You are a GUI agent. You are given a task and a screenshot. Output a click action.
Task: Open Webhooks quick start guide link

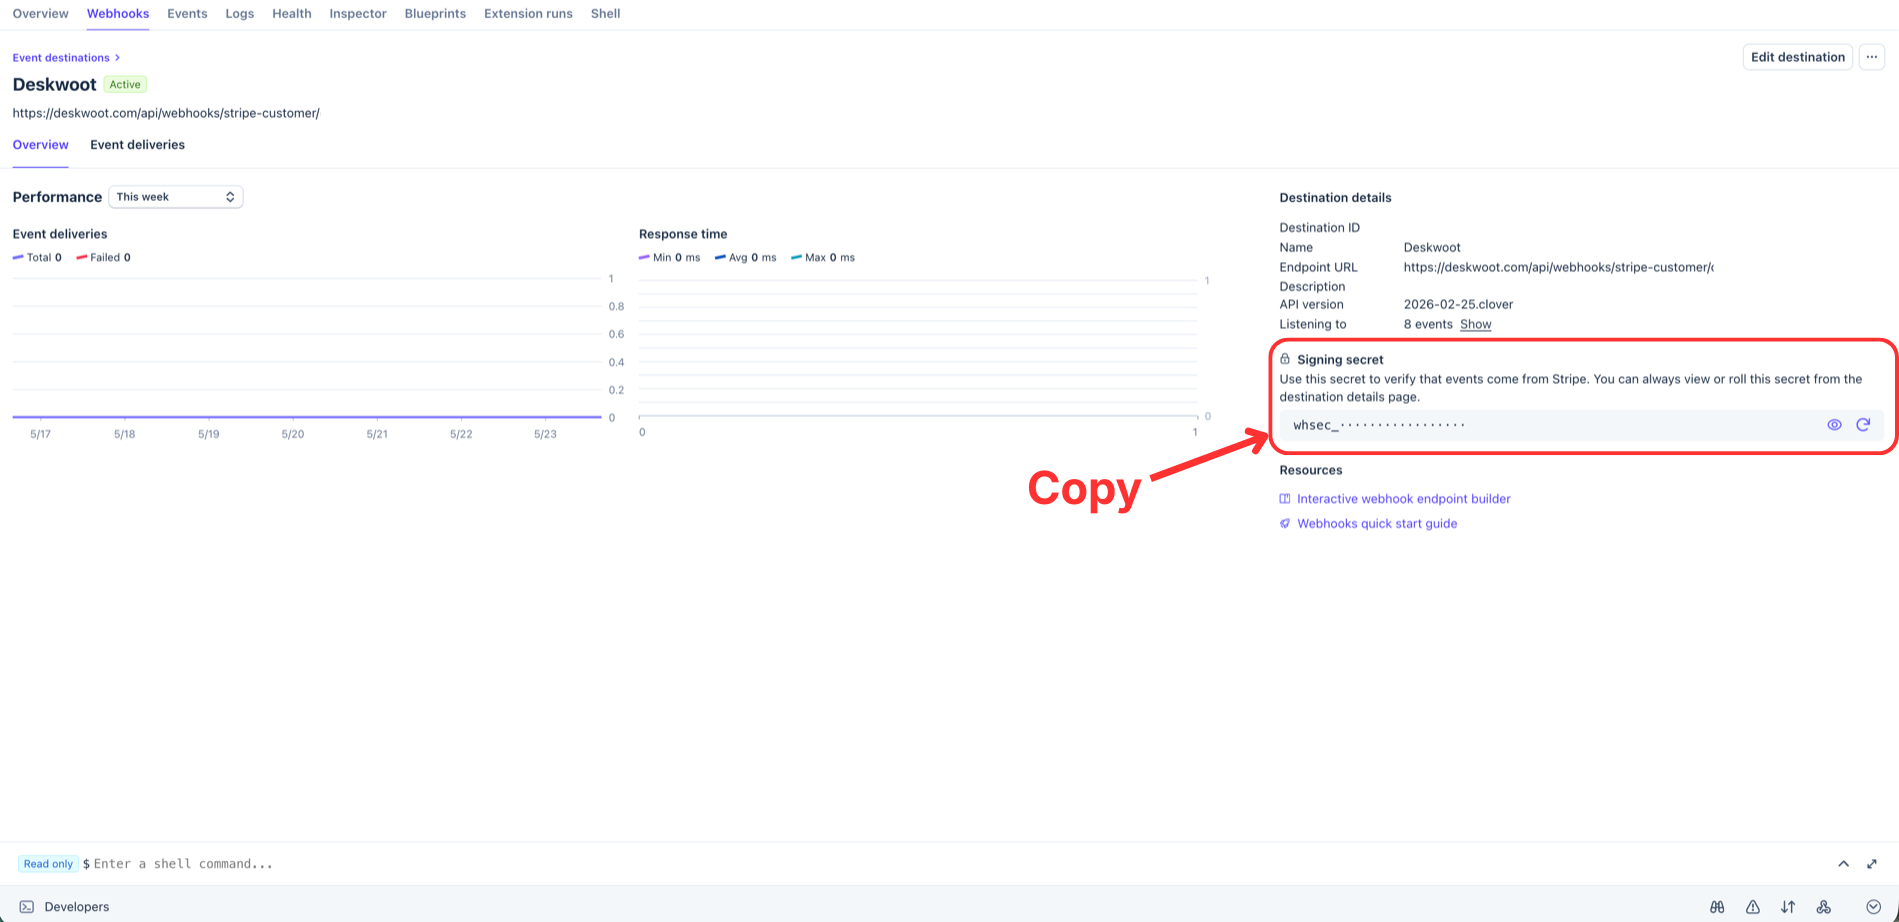coord(1377,524)
